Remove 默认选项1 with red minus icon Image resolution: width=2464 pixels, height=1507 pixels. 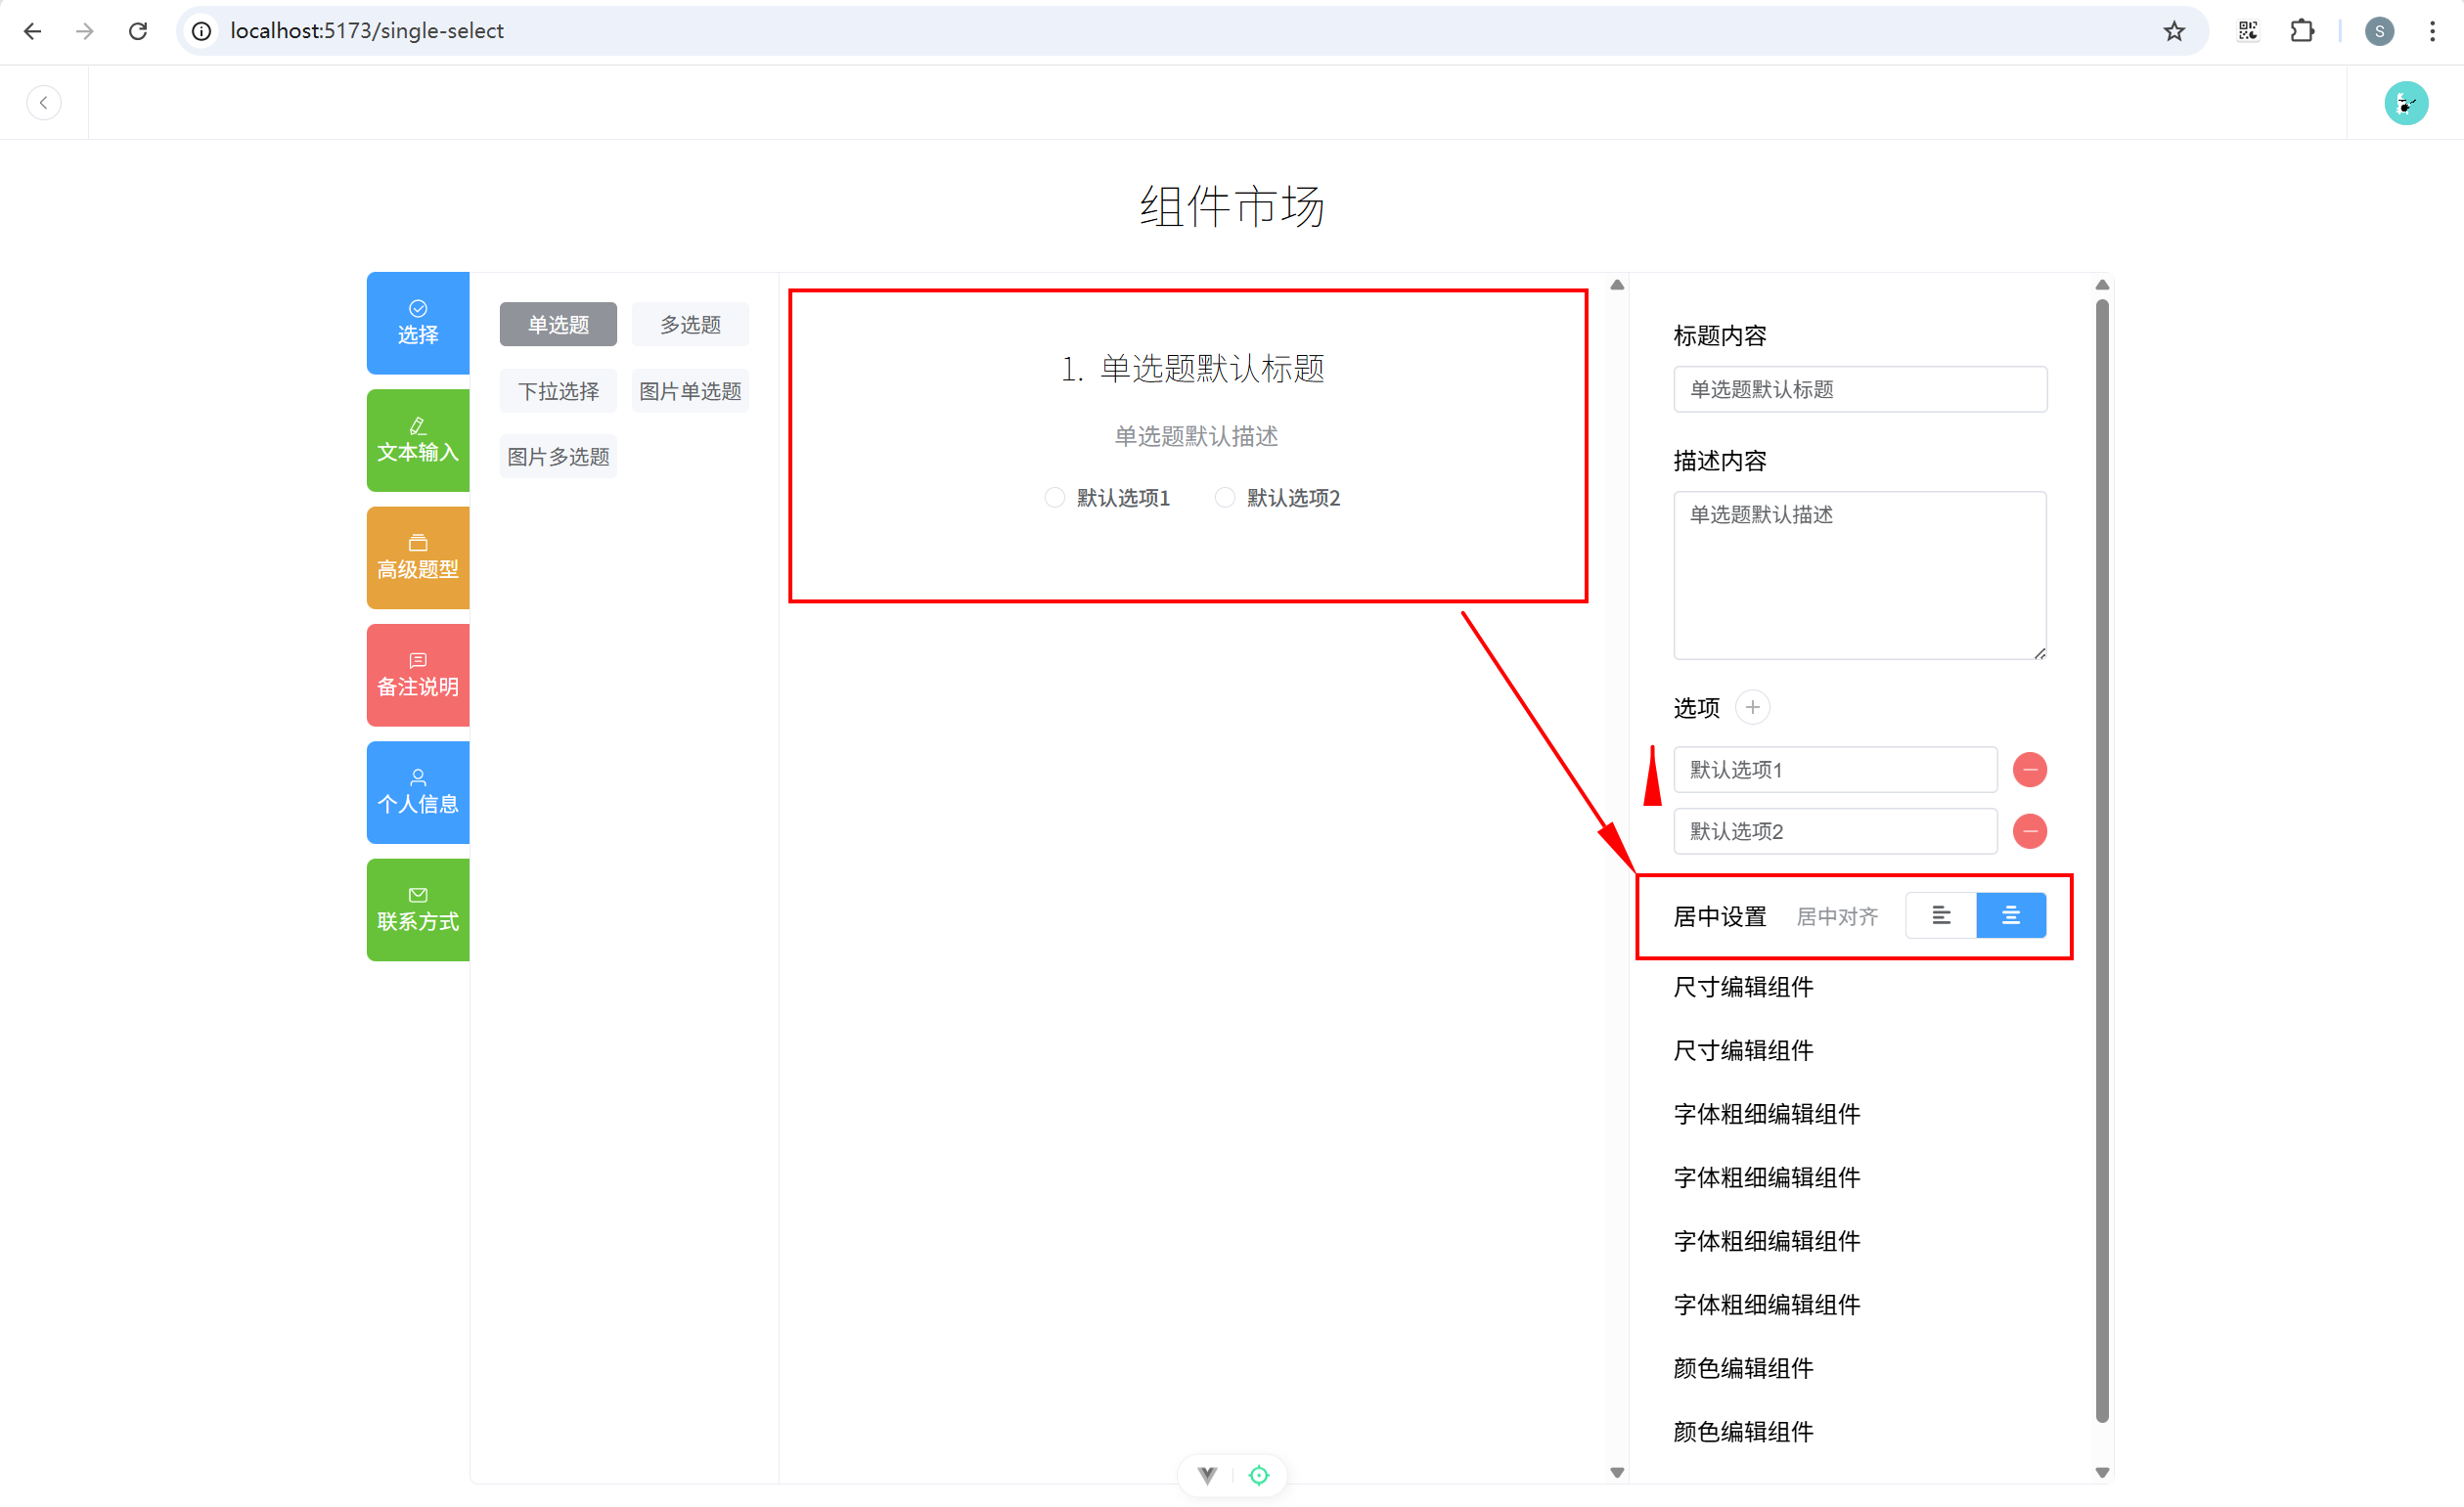[2029, 769]
